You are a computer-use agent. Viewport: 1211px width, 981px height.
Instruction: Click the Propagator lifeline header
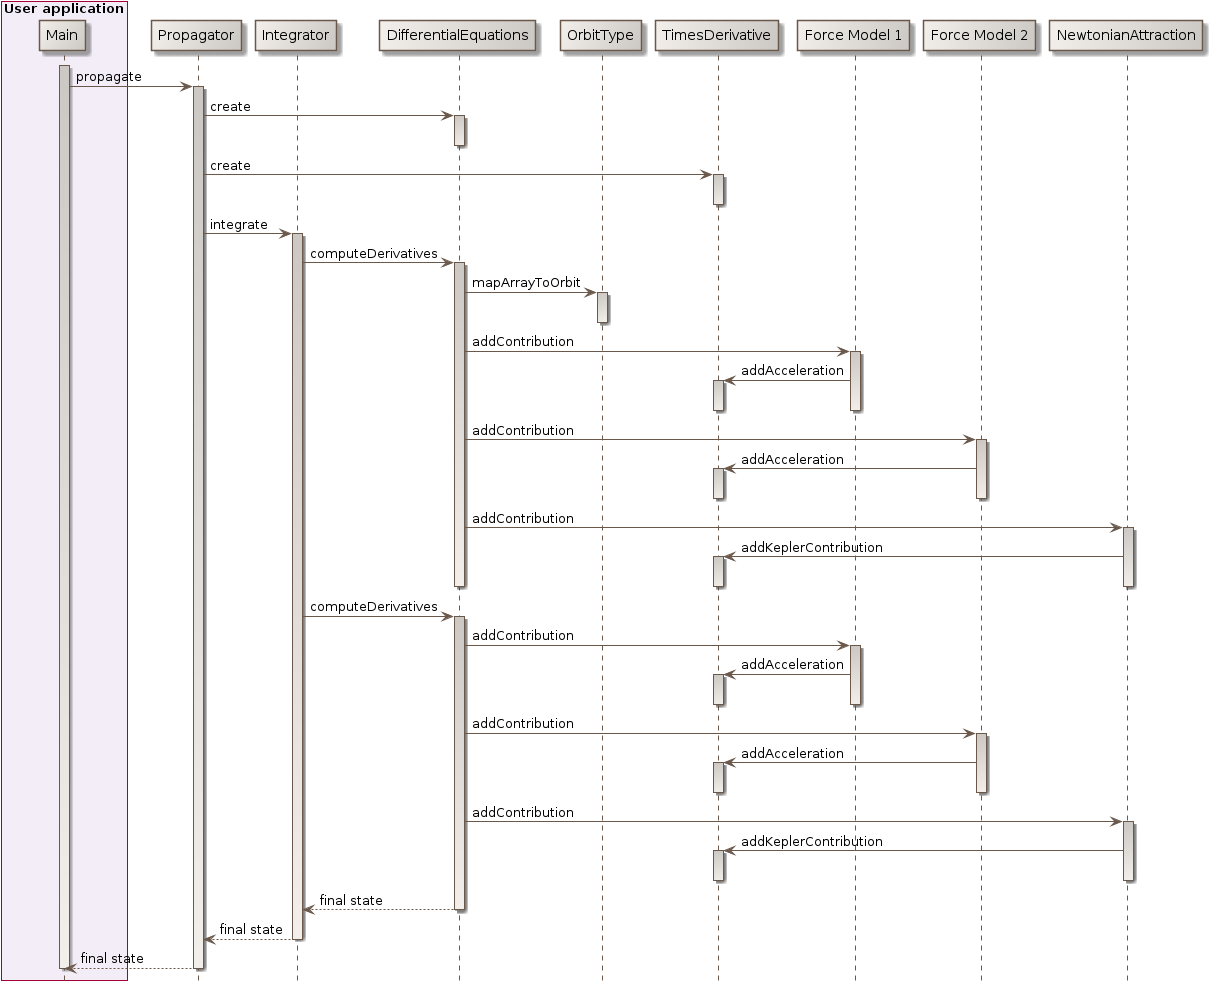coord(196,35)
